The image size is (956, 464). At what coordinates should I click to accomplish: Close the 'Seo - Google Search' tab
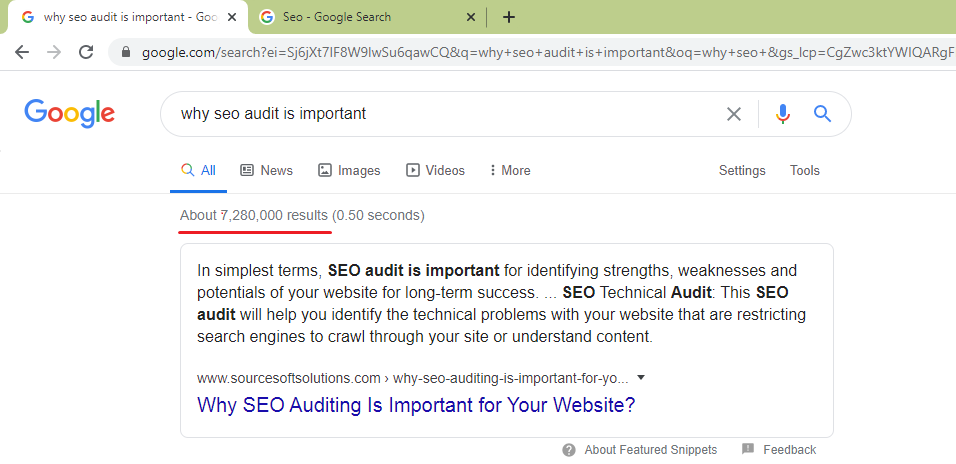(x=471, y=17)
